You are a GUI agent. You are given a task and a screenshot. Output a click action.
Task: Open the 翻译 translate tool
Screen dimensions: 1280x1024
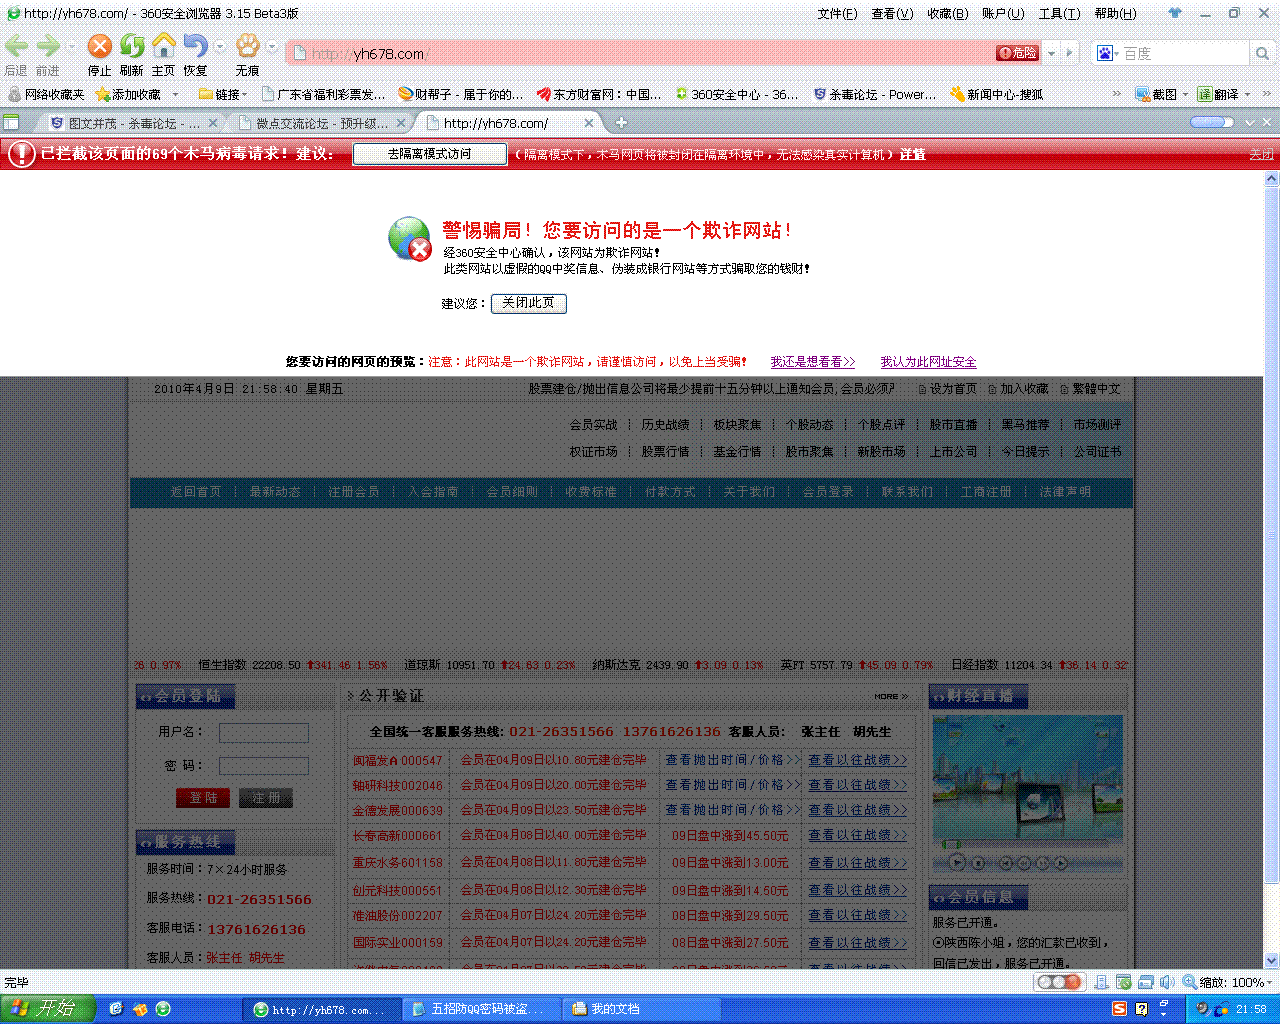click(1218, 94)
